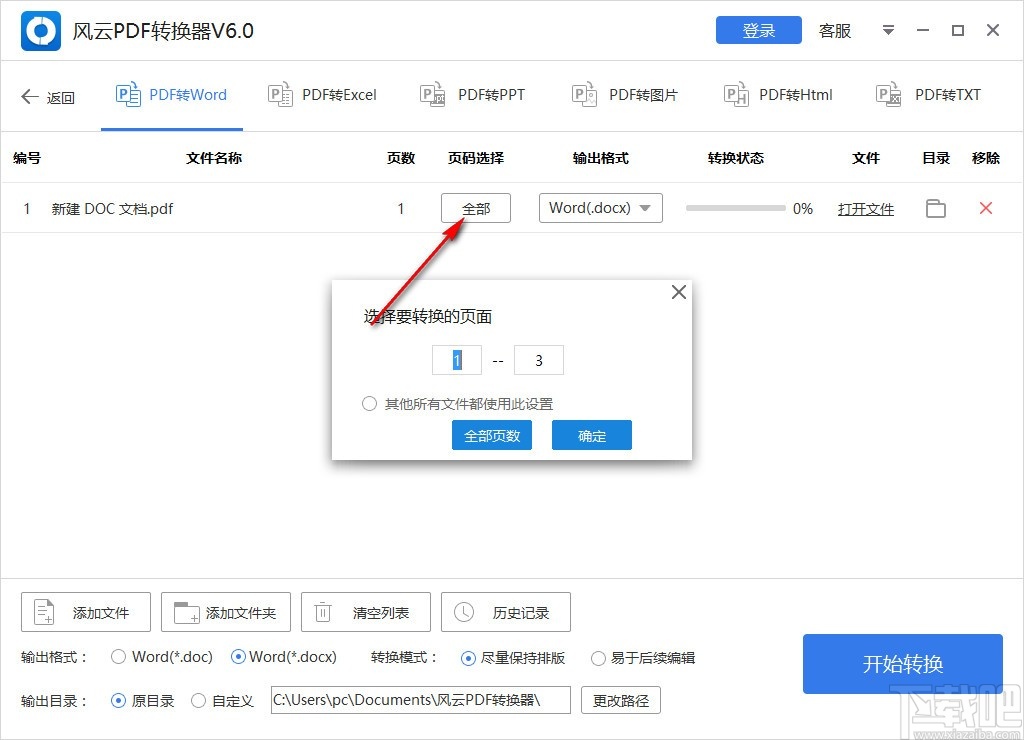Switch to the PDF转图片 tab

click(625, 94)
